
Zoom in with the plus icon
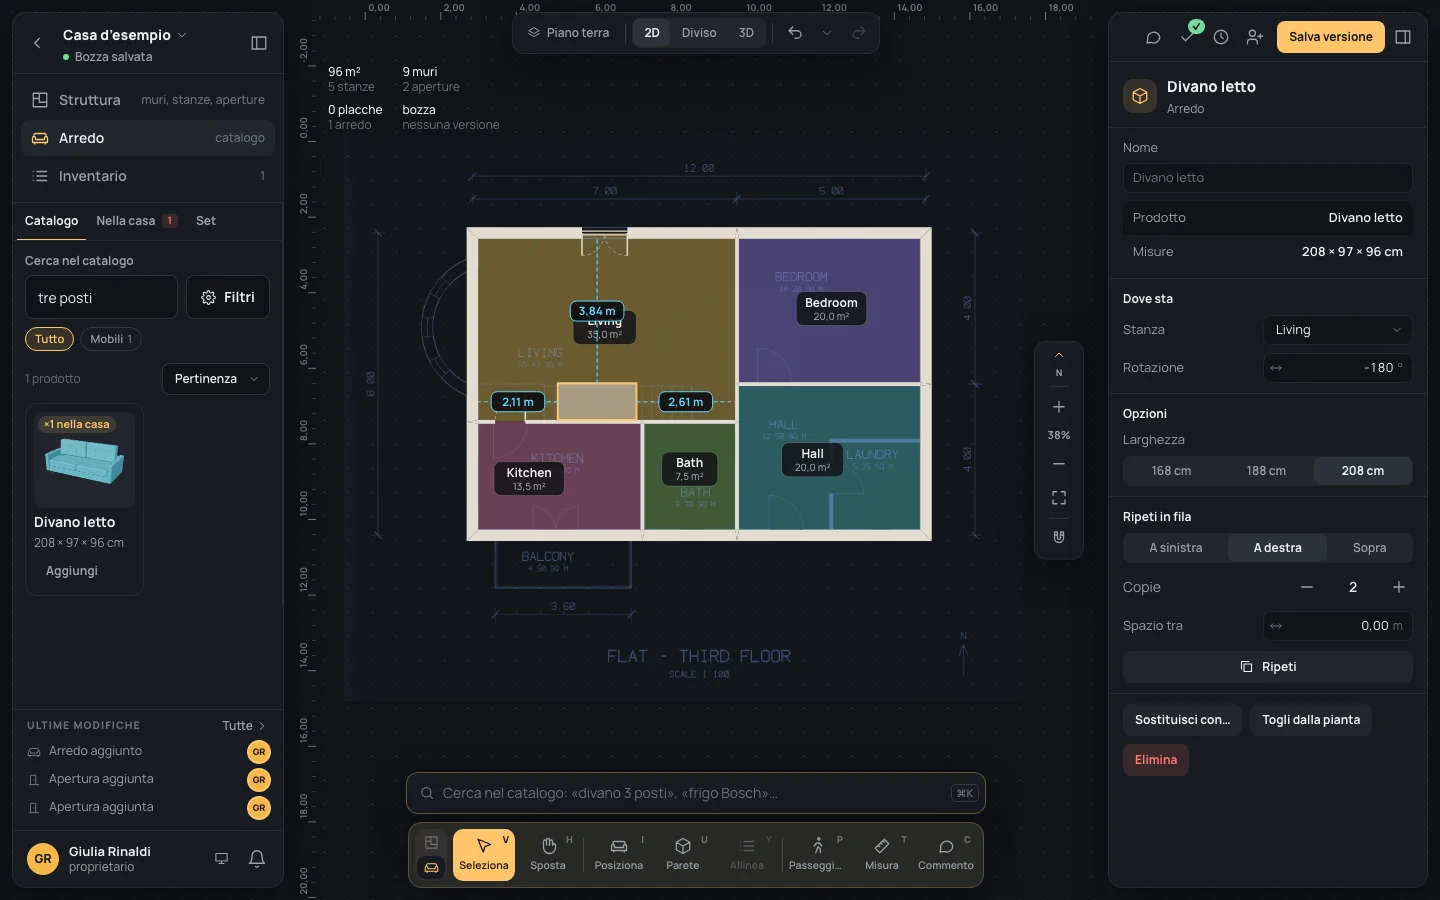1059,407
